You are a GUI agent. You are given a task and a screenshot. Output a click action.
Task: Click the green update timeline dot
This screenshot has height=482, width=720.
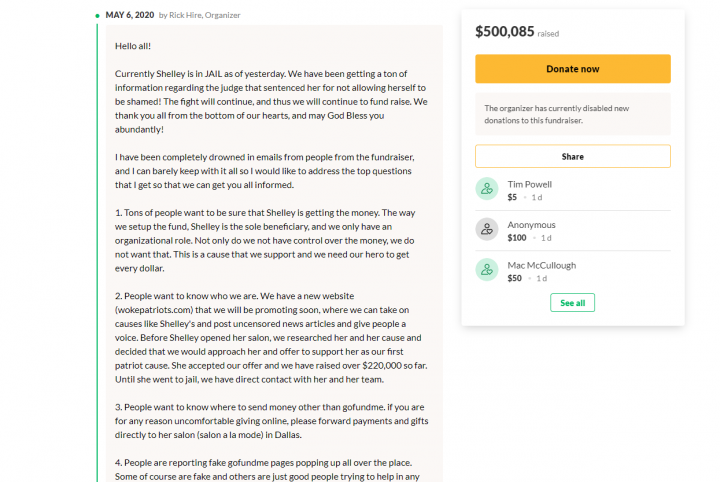point(97,16)
